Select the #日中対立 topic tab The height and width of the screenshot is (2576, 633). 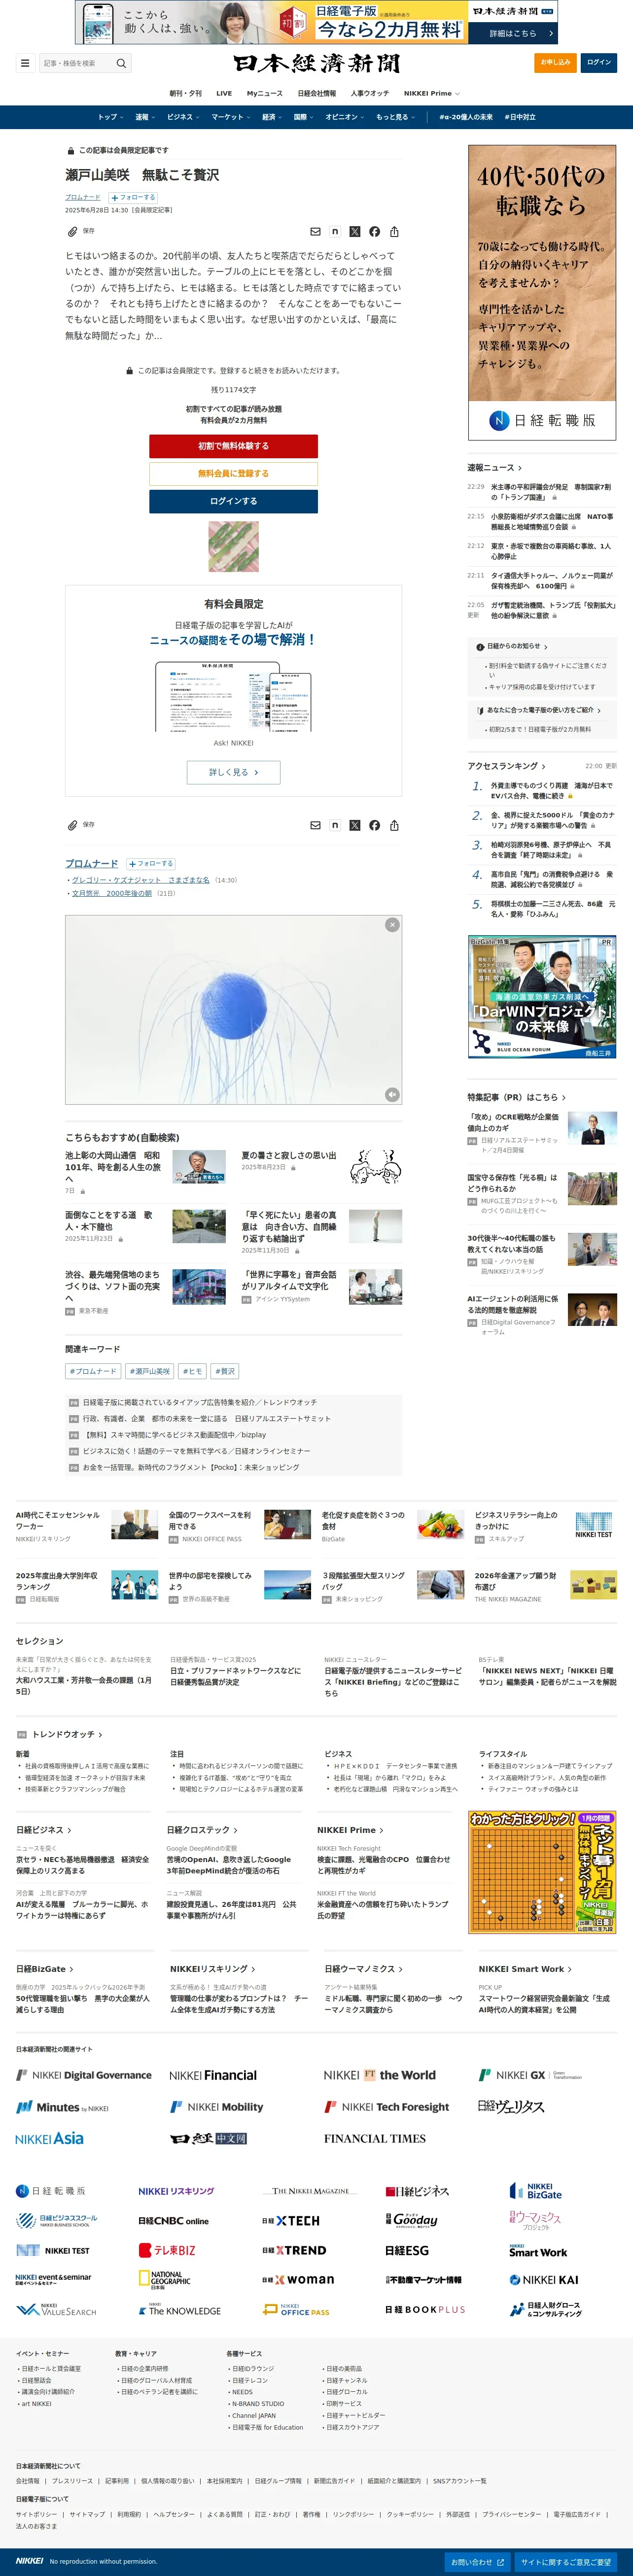(520, 117)
